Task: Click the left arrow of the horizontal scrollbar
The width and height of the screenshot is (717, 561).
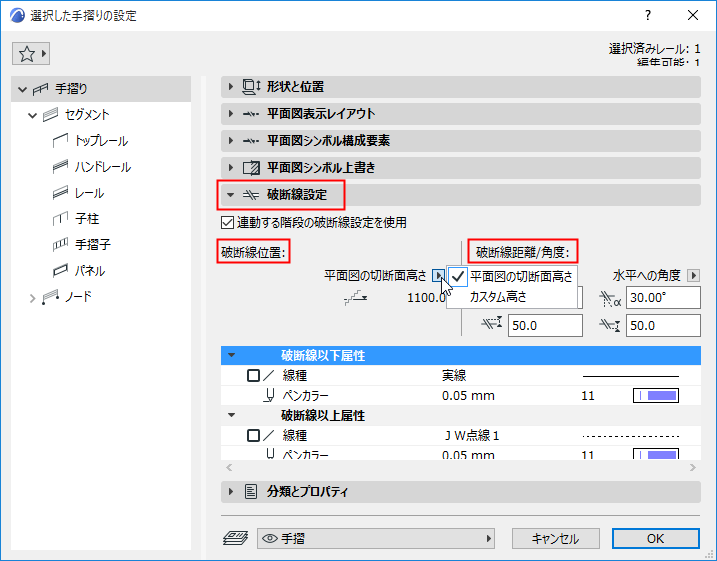Action: (x=229, y=467)
